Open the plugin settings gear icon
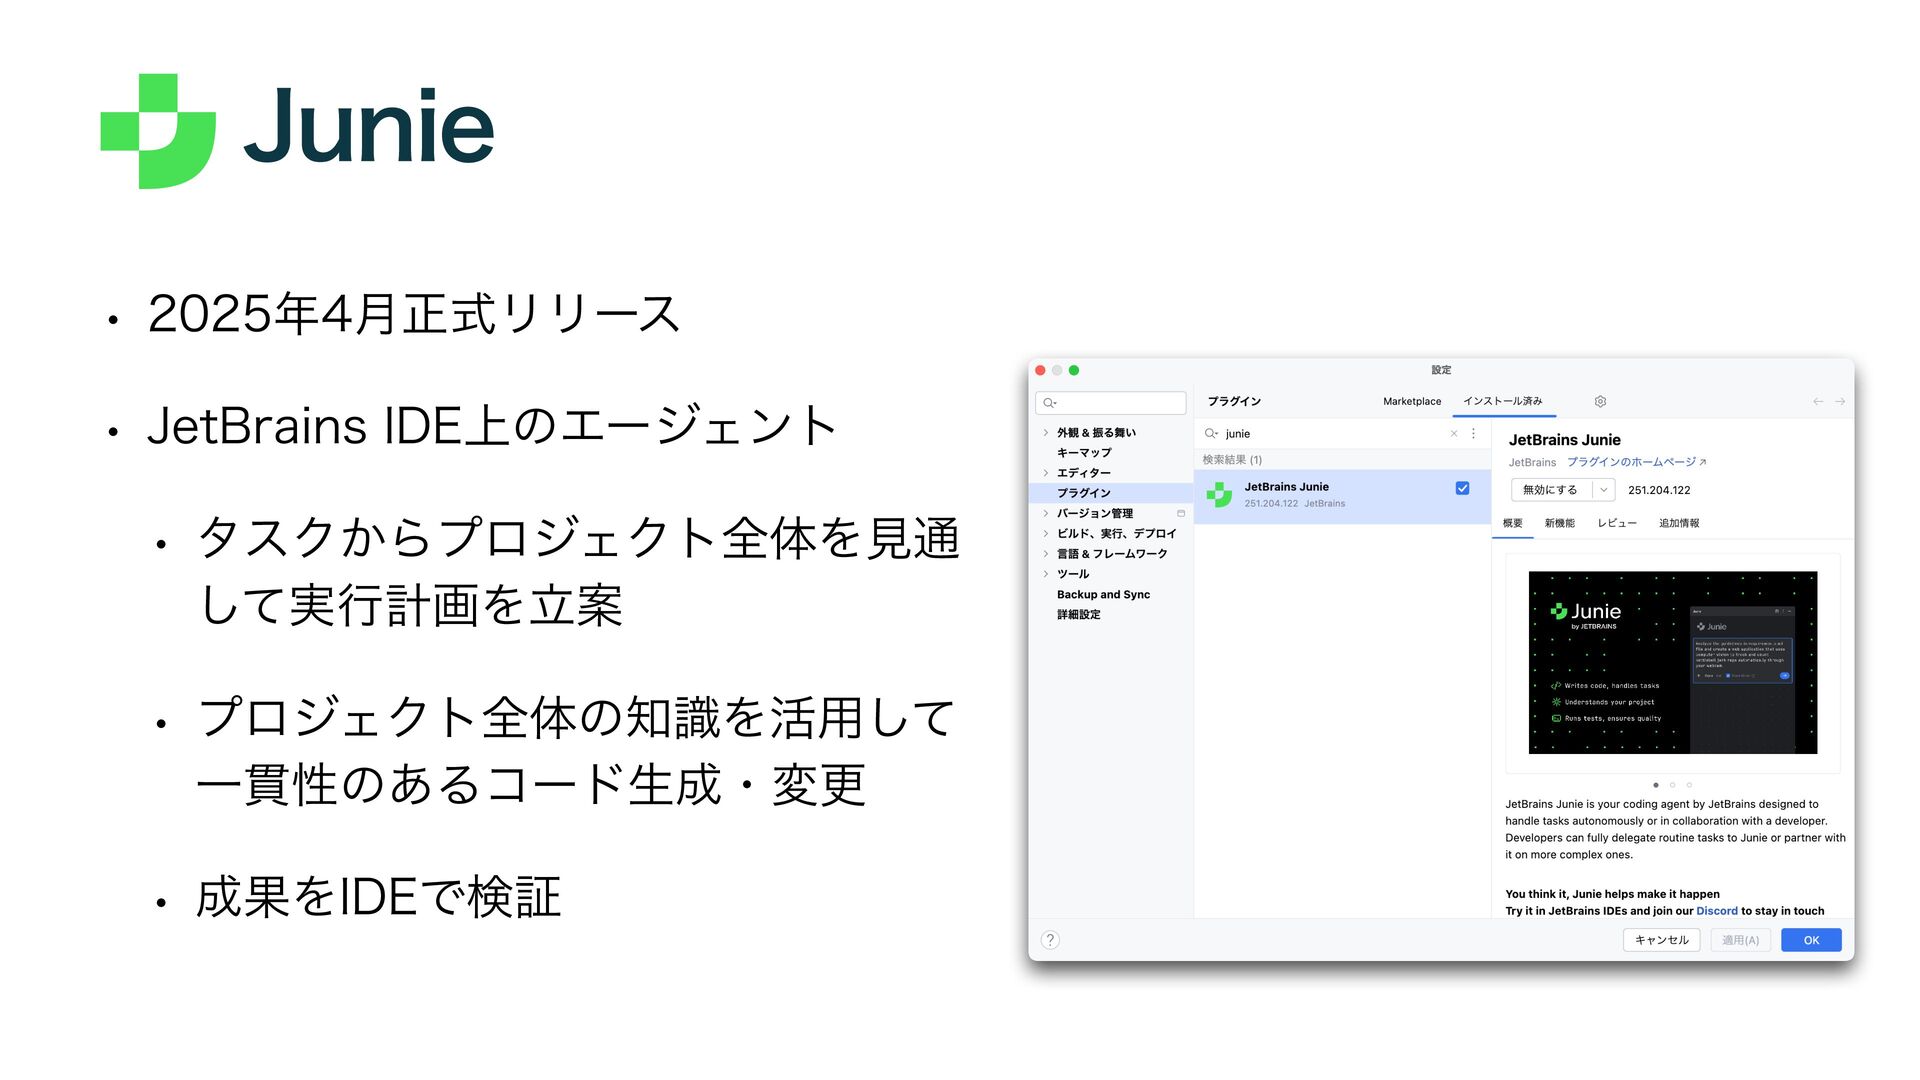This screenshot has height=1080, width=1920. coord(1600,401)
